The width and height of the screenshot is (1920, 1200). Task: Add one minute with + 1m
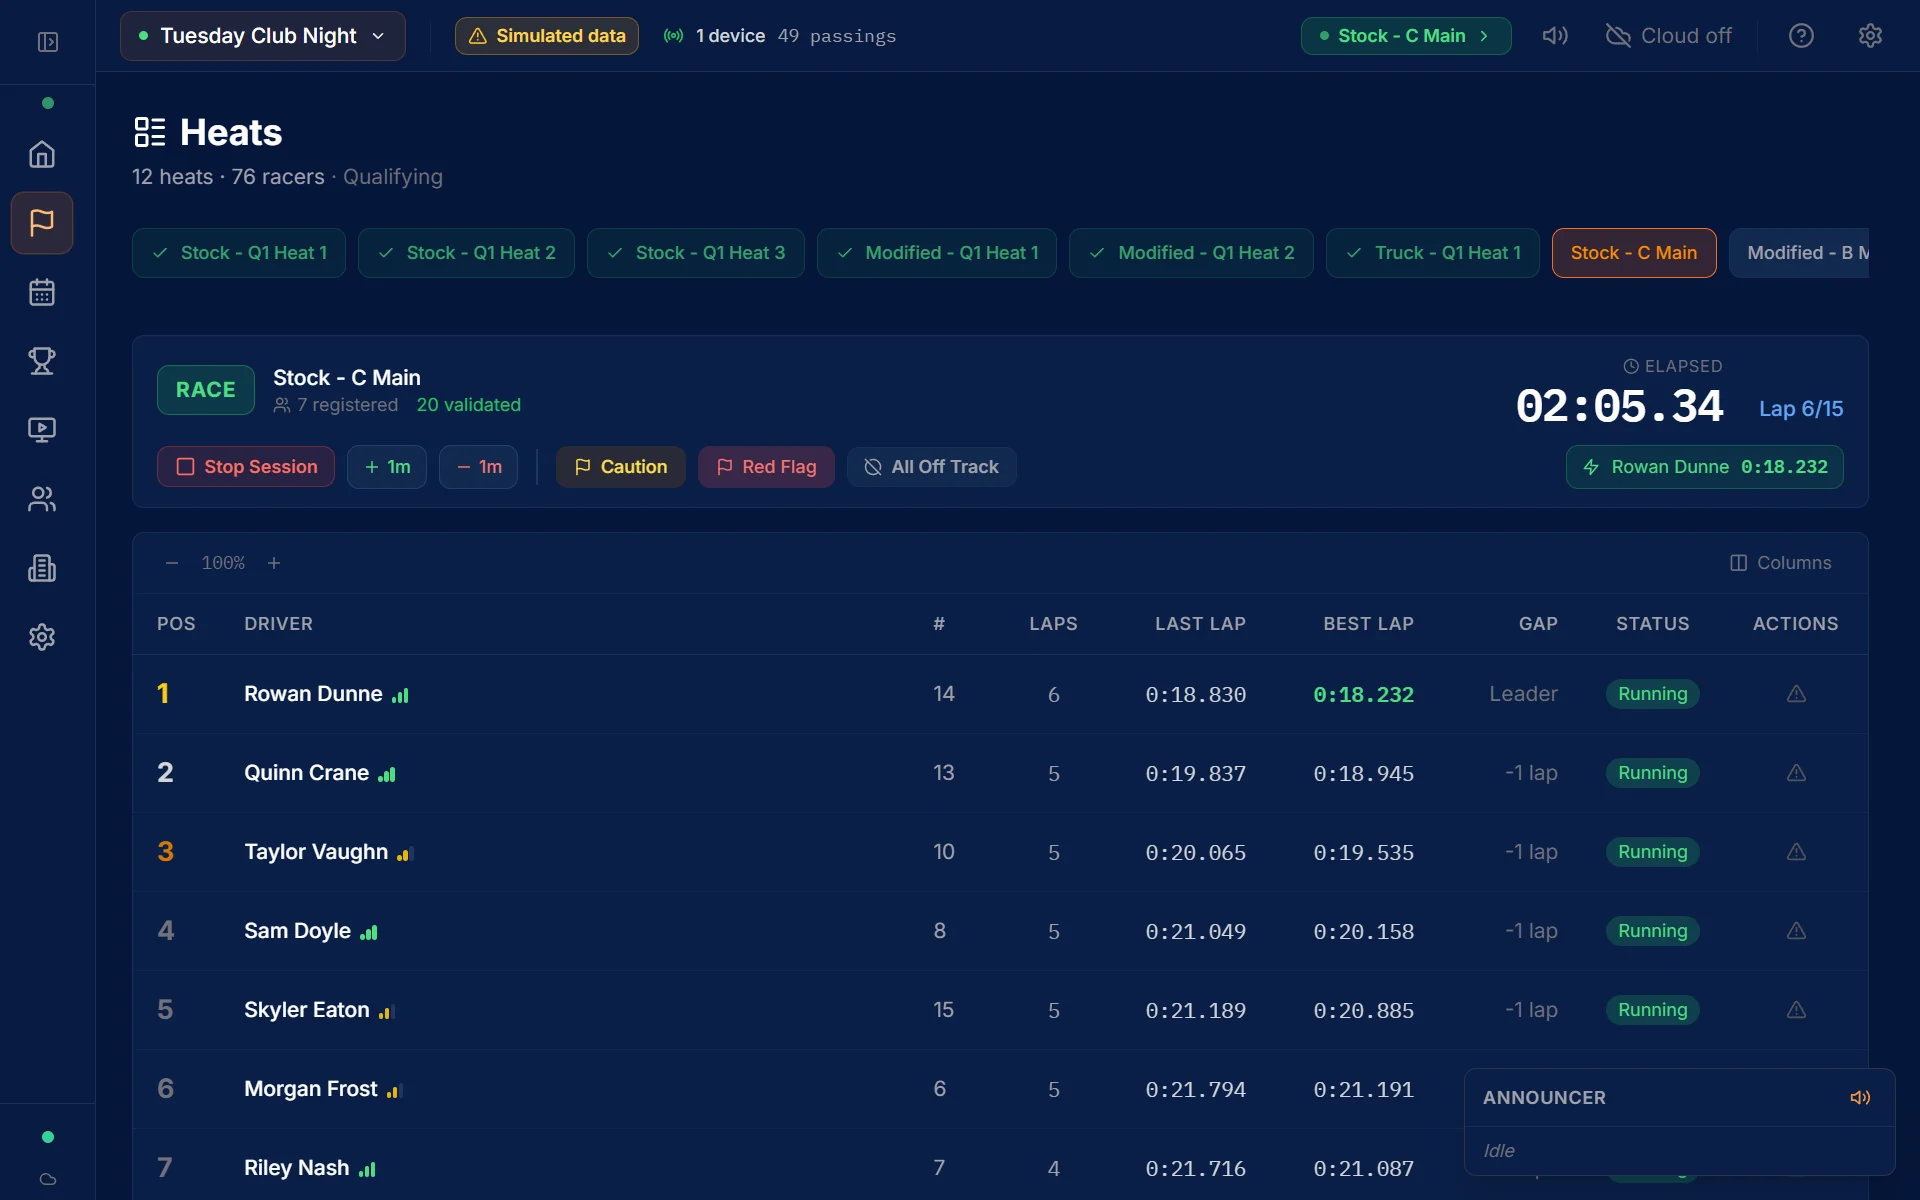point(387,467)
